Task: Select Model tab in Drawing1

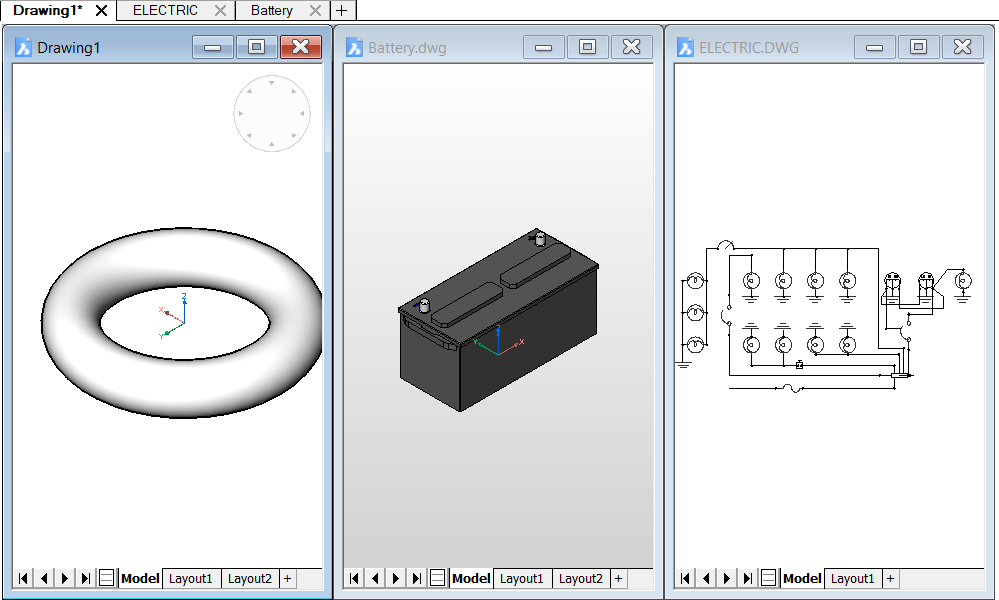Action: [140, 578]
